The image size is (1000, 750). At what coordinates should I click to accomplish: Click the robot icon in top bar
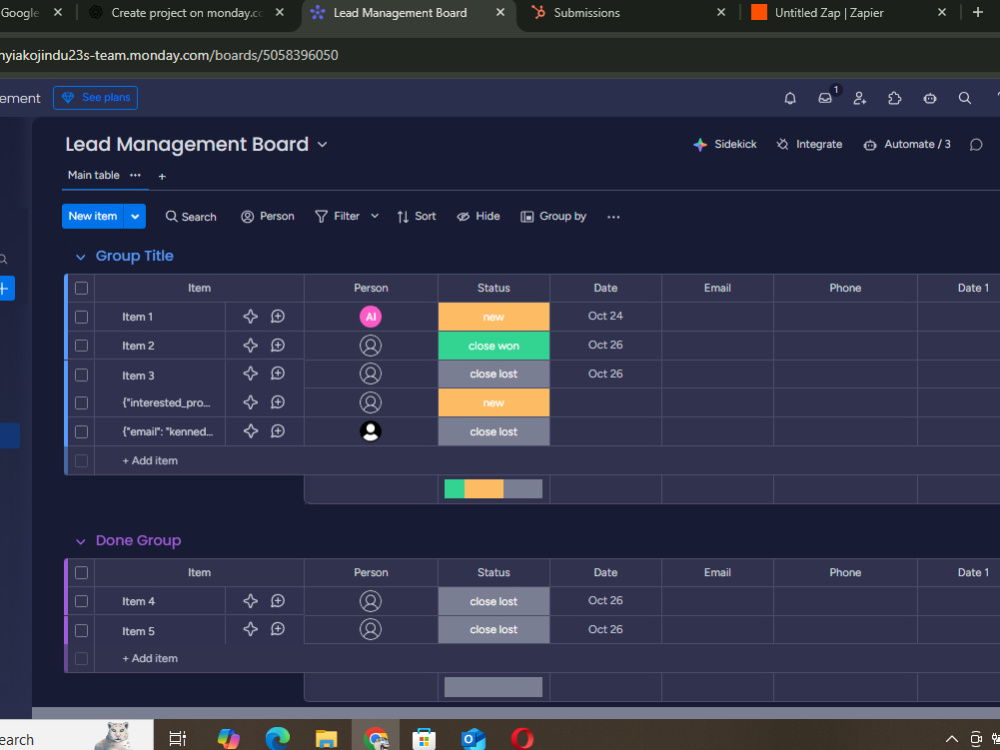(x=930, y=98)
